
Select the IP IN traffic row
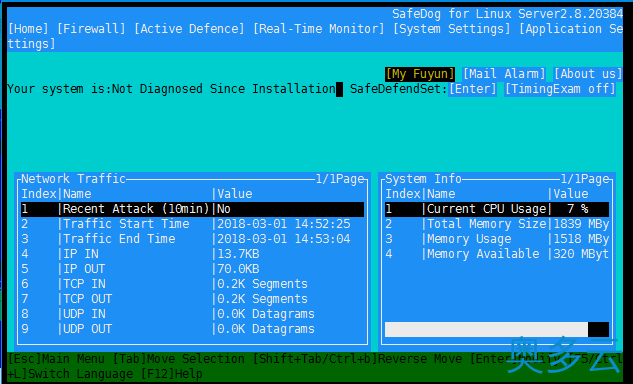click(x=193, y=254)
